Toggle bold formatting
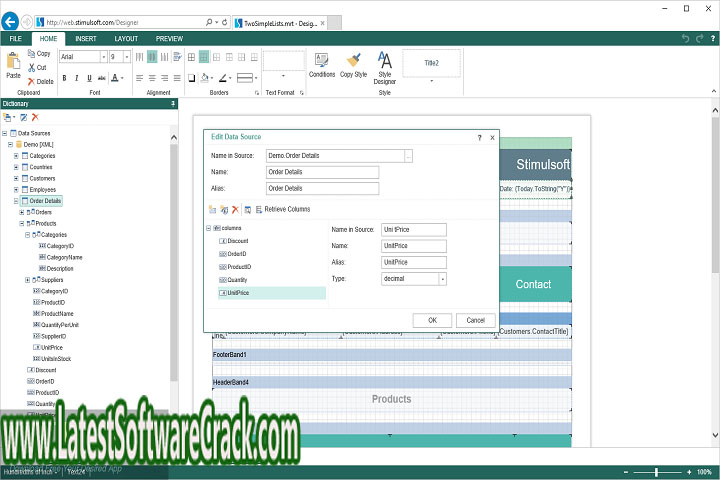The height and width of the screenshot is (480, 720). click(x=64, y=78)
